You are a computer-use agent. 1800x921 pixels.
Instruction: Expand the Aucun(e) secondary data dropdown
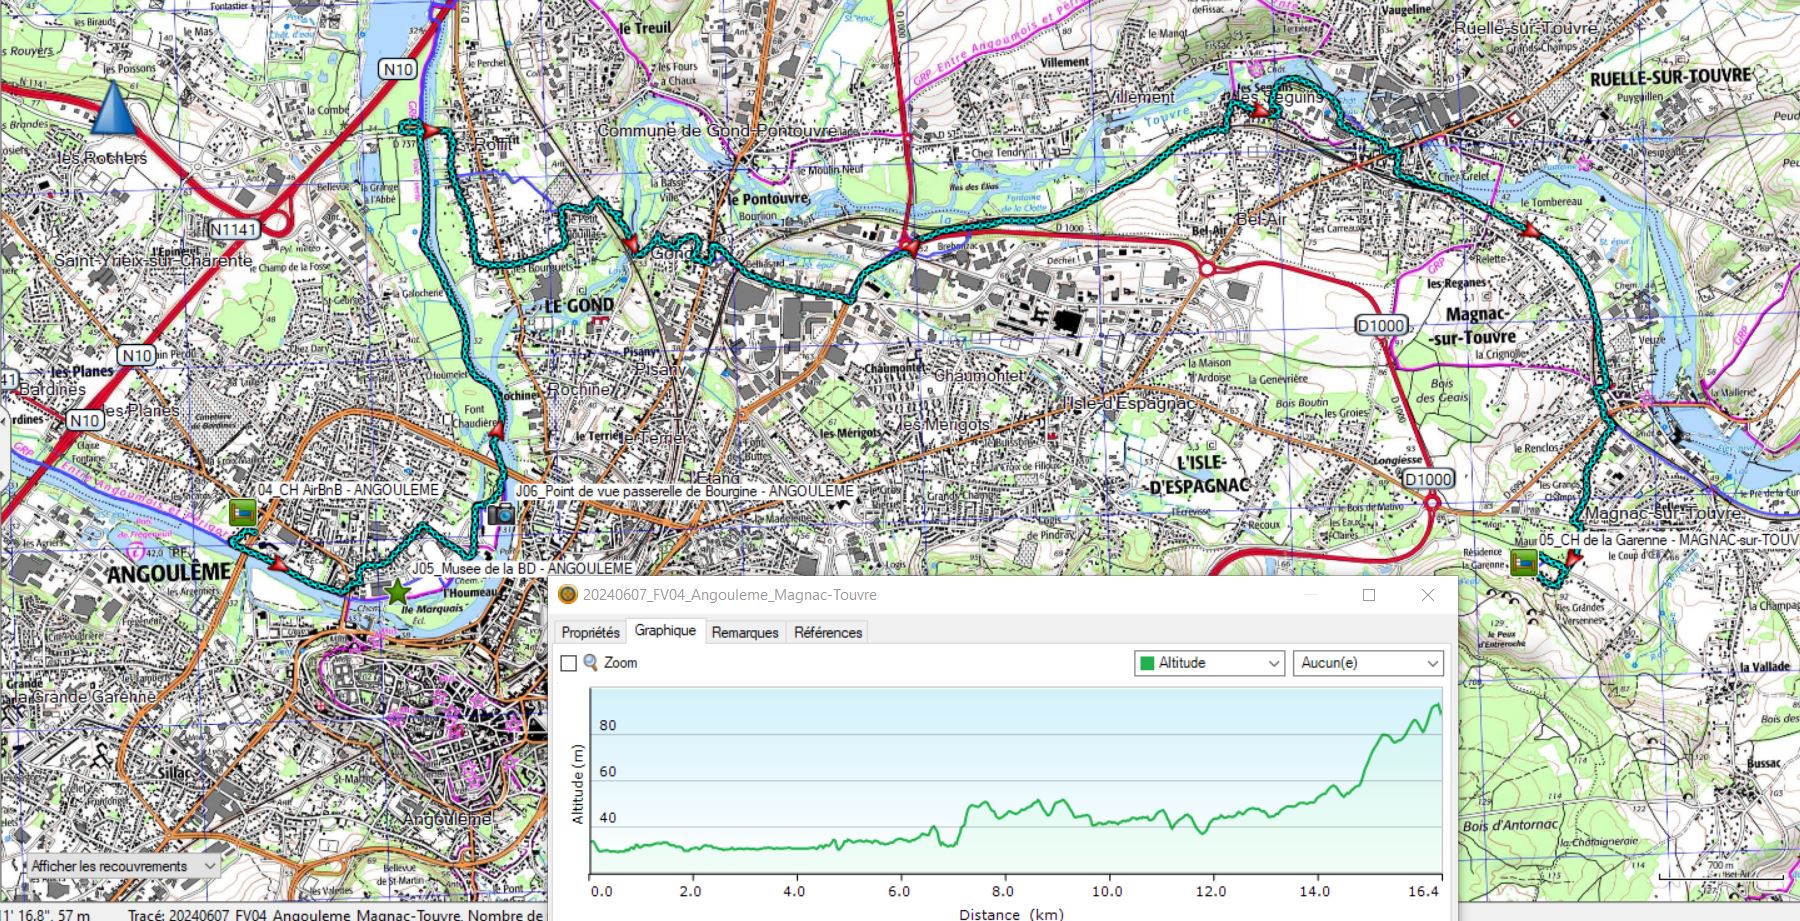coord(1369,663)
